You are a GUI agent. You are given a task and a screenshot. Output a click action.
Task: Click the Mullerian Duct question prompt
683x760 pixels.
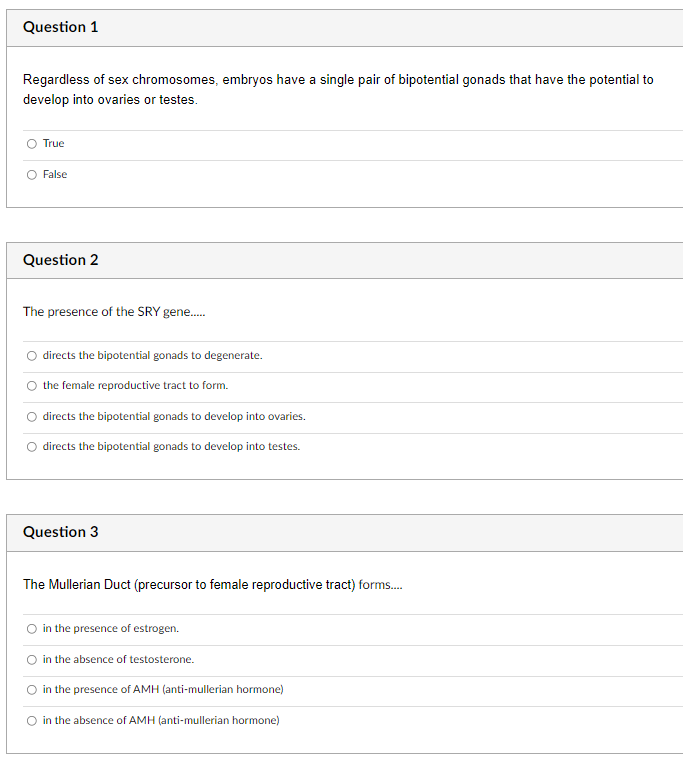[x=212, y=585]
